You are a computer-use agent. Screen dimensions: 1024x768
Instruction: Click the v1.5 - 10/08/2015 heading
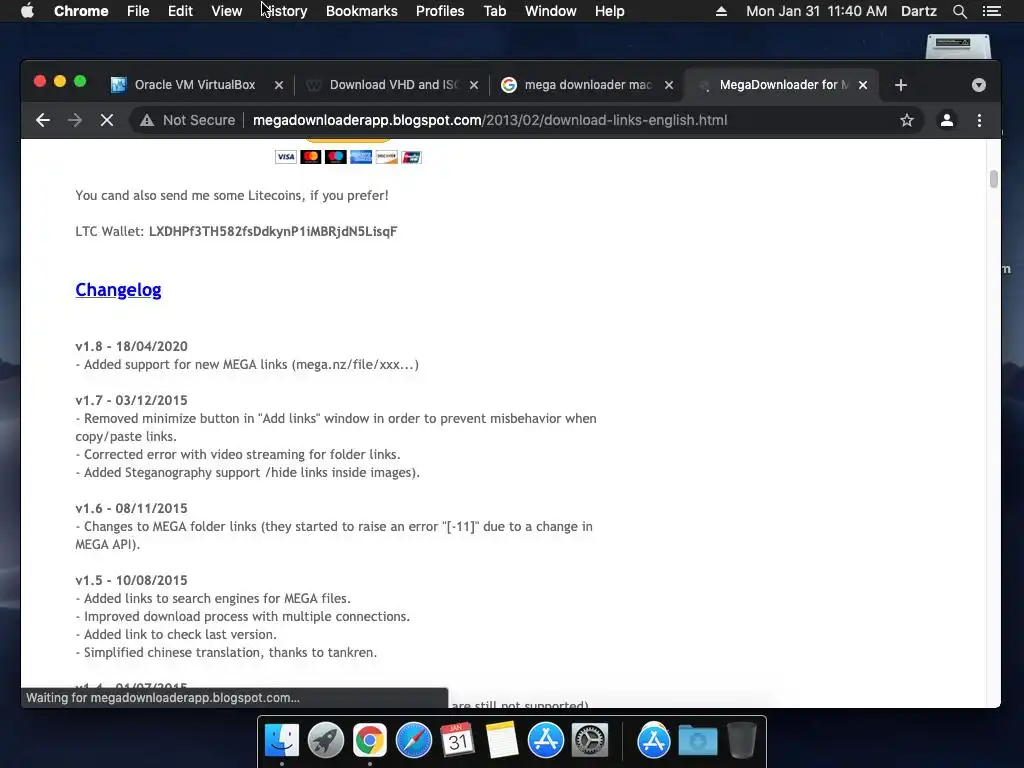pyautogui.click(x=131, y=580)
